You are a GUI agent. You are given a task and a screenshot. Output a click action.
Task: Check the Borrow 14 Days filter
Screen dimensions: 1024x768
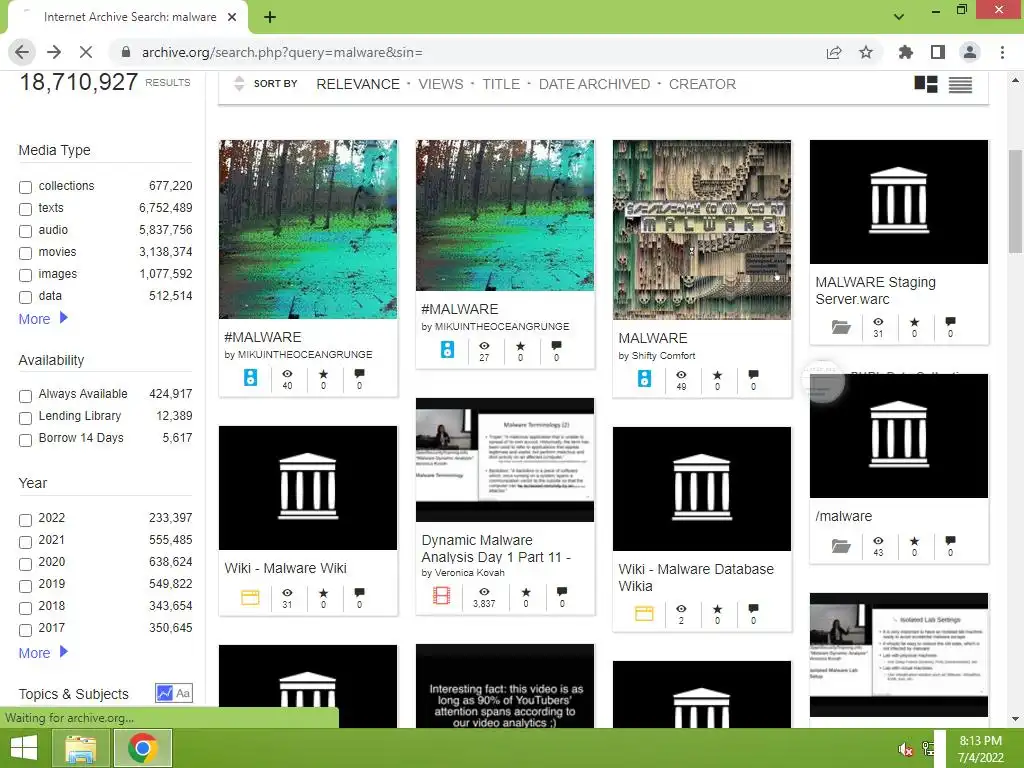25,440
